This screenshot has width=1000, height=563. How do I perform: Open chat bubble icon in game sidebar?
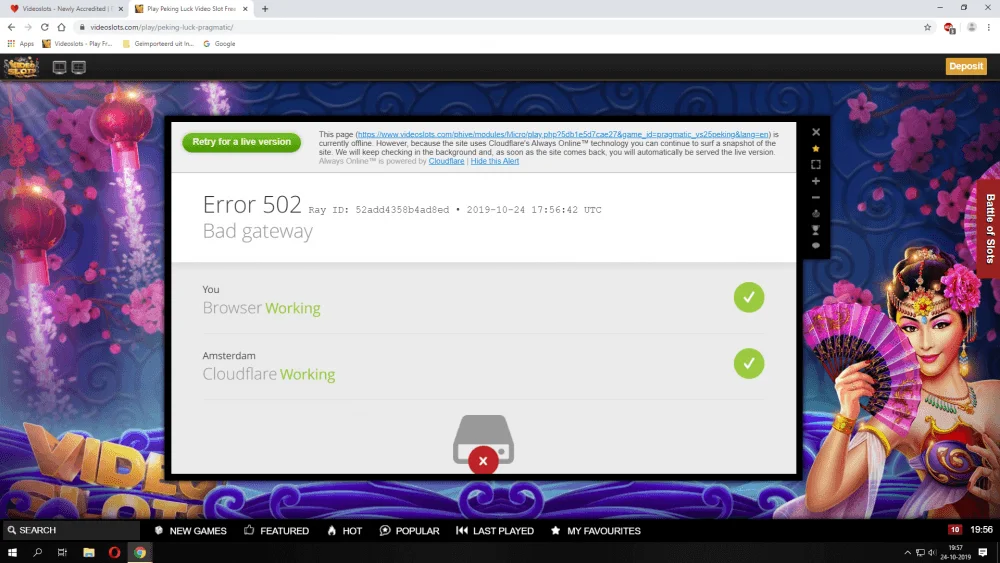click(816, 246)
